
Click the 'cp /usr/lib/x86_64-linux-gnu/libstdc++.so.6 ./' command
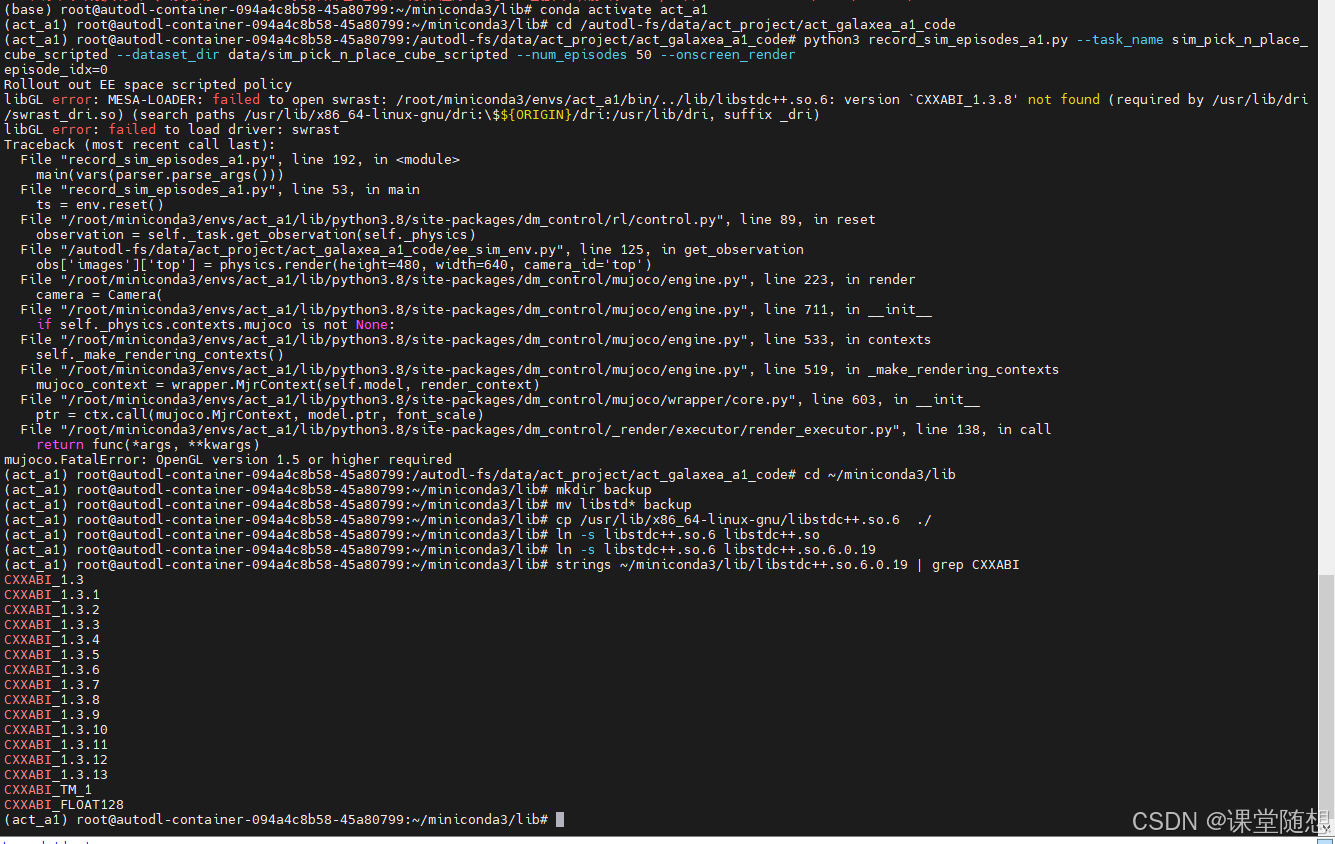[744, 520]
